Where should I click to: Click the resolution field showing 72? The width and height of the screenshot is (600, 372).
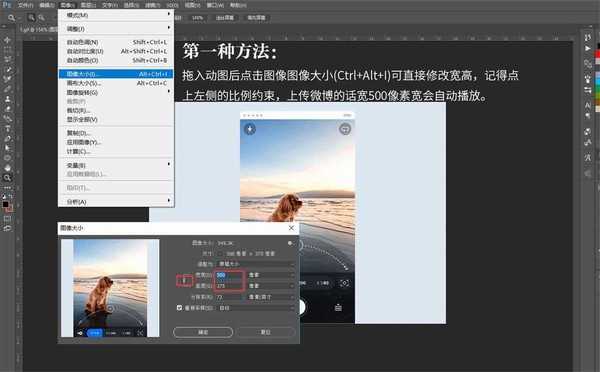point(229,297)
